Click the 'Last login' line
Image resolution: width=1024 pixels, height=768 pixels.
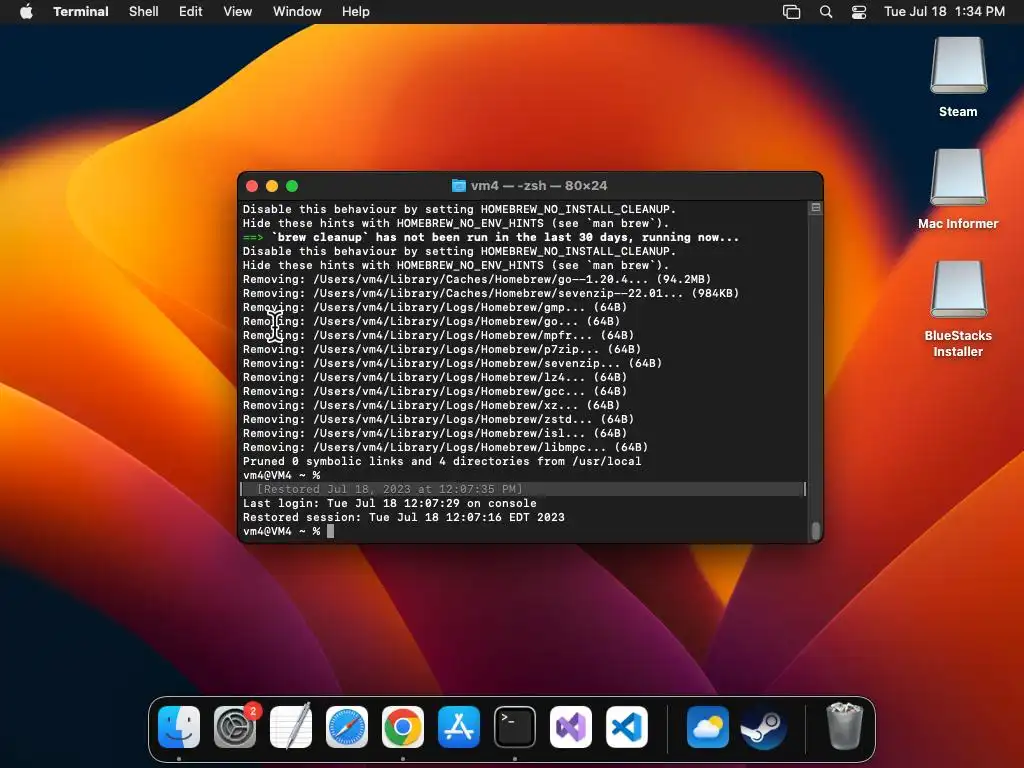click(390, 504)
